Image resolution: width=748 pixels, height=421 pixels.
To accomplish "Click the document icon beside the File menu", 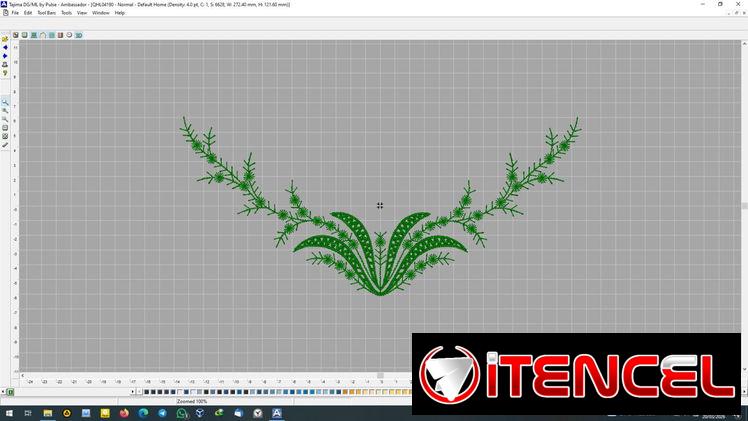I will pyautogui.click(x=5, y=13).
